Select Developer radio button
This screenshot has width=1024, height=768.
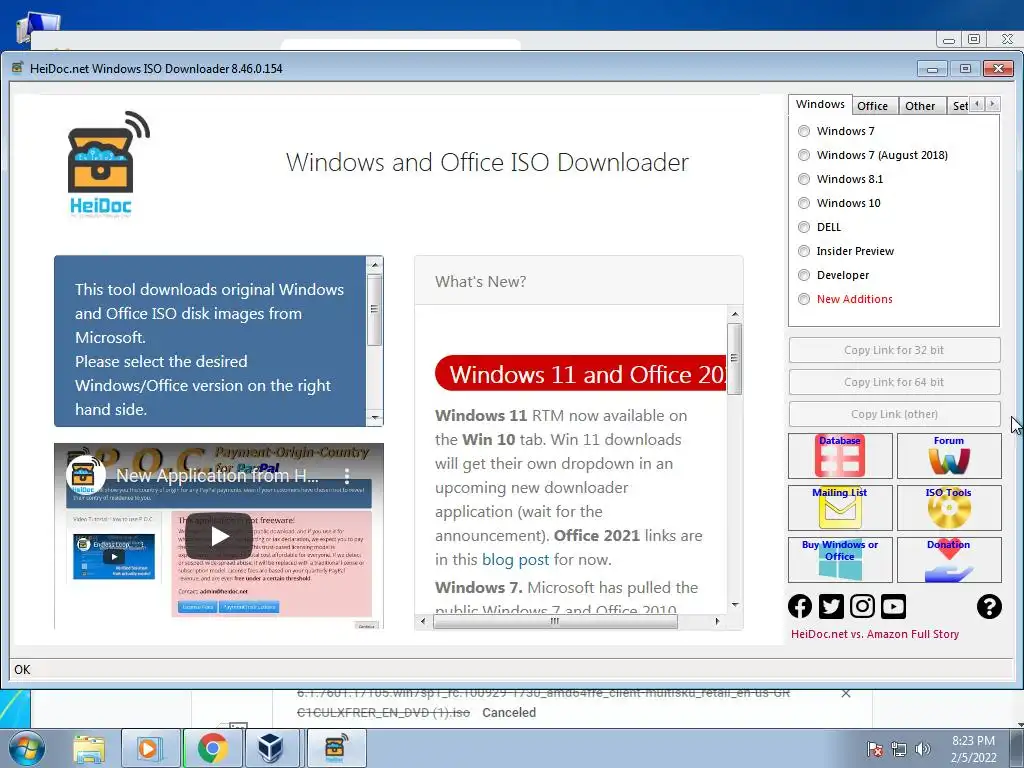click(804, 276)
